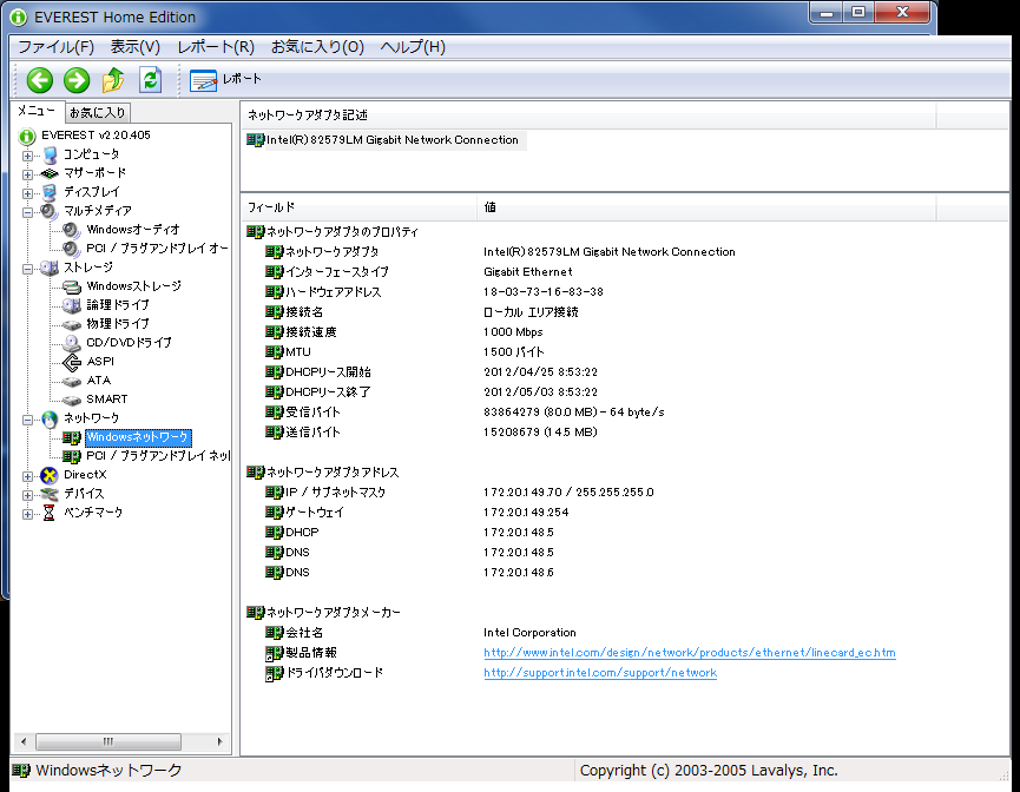Click the ディスプレイ monitor icon in tree
Image resolution: width=1020 pixels, height=792 pixels.
49,192
